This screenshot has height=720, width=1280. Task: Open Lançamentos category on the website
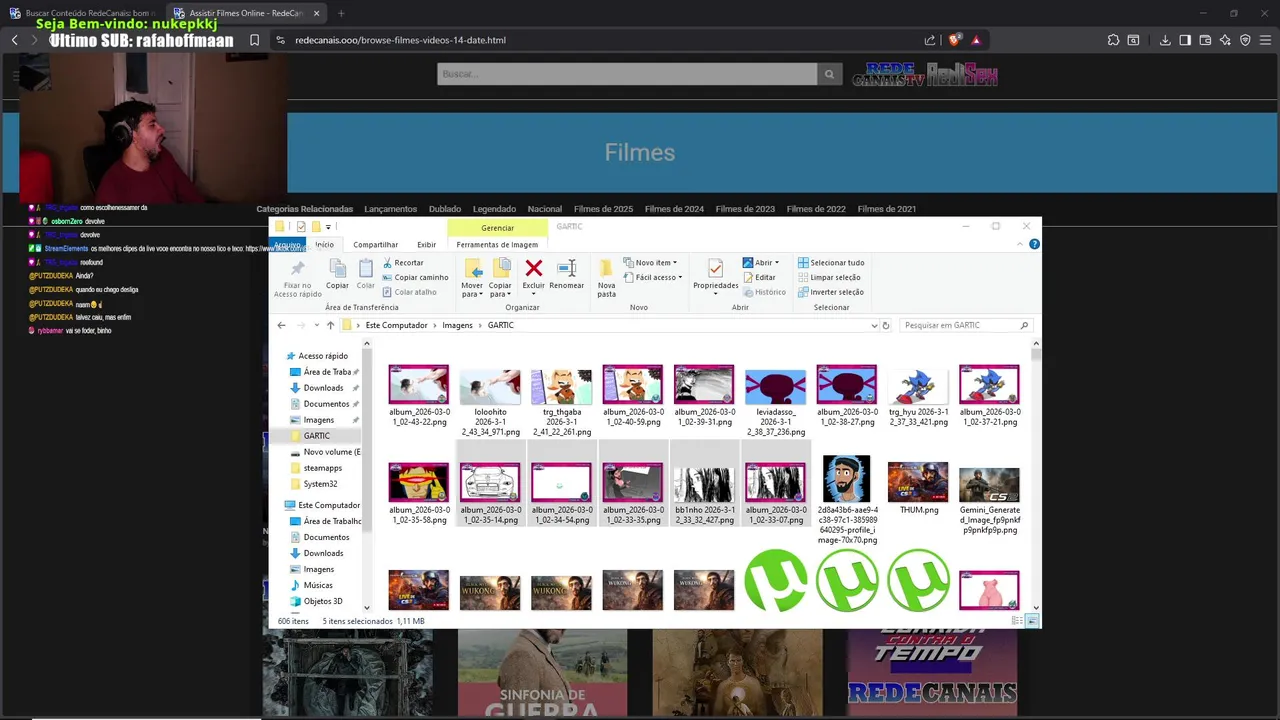[x=390, y=209]
